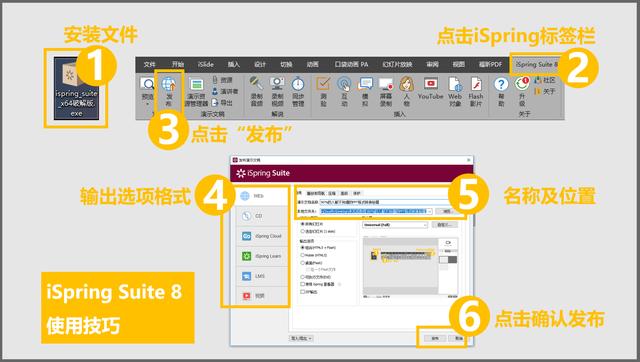Select the selected slides radio button
This screenshot has width=640, height=362.
pyautogui.click(x=303, y=231)
